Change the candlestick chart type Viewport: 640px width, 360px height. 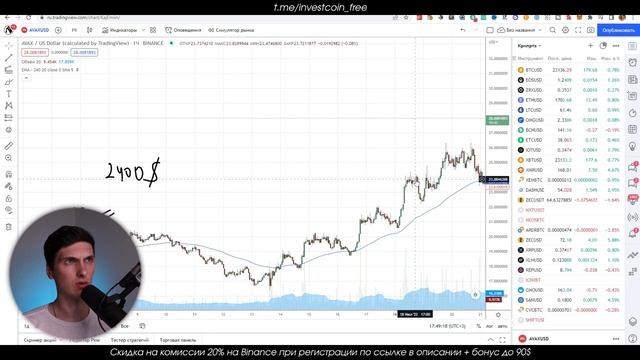[89, 30]
